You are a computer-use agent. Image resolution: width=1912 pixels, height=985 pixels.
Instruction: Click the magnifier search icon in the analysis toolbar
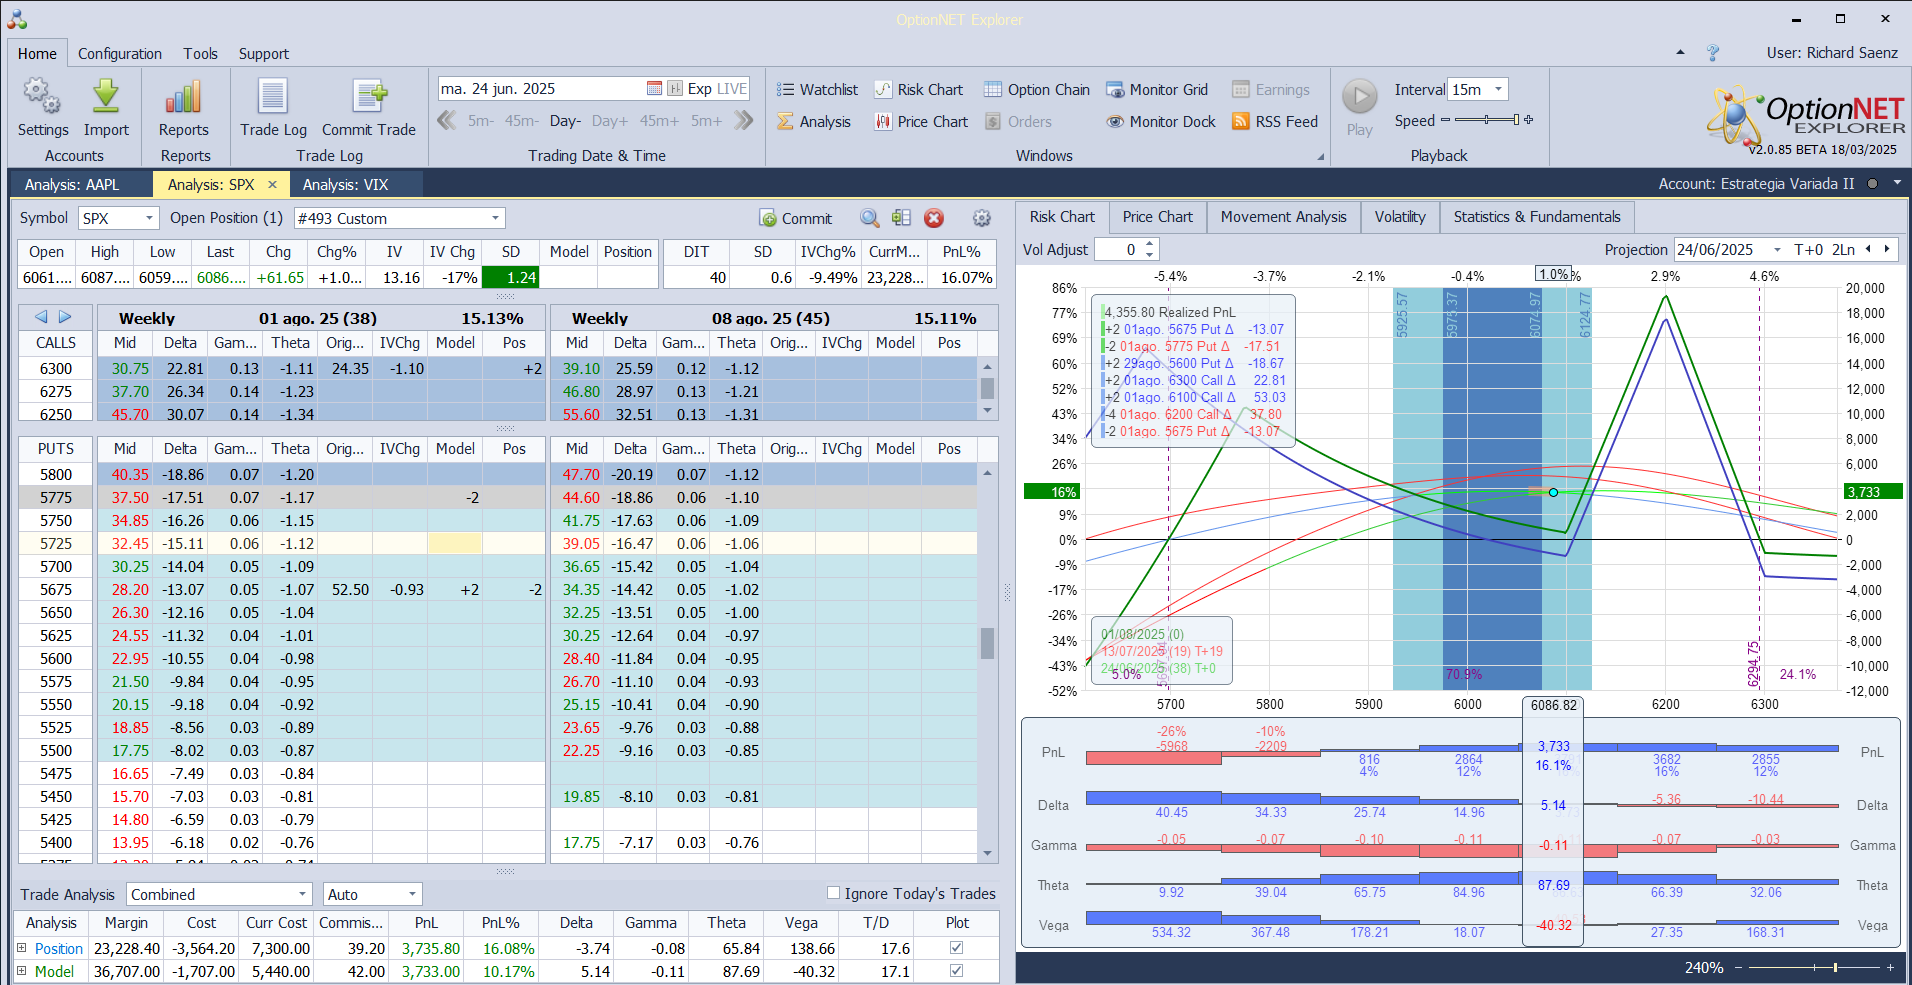(870, 218)
